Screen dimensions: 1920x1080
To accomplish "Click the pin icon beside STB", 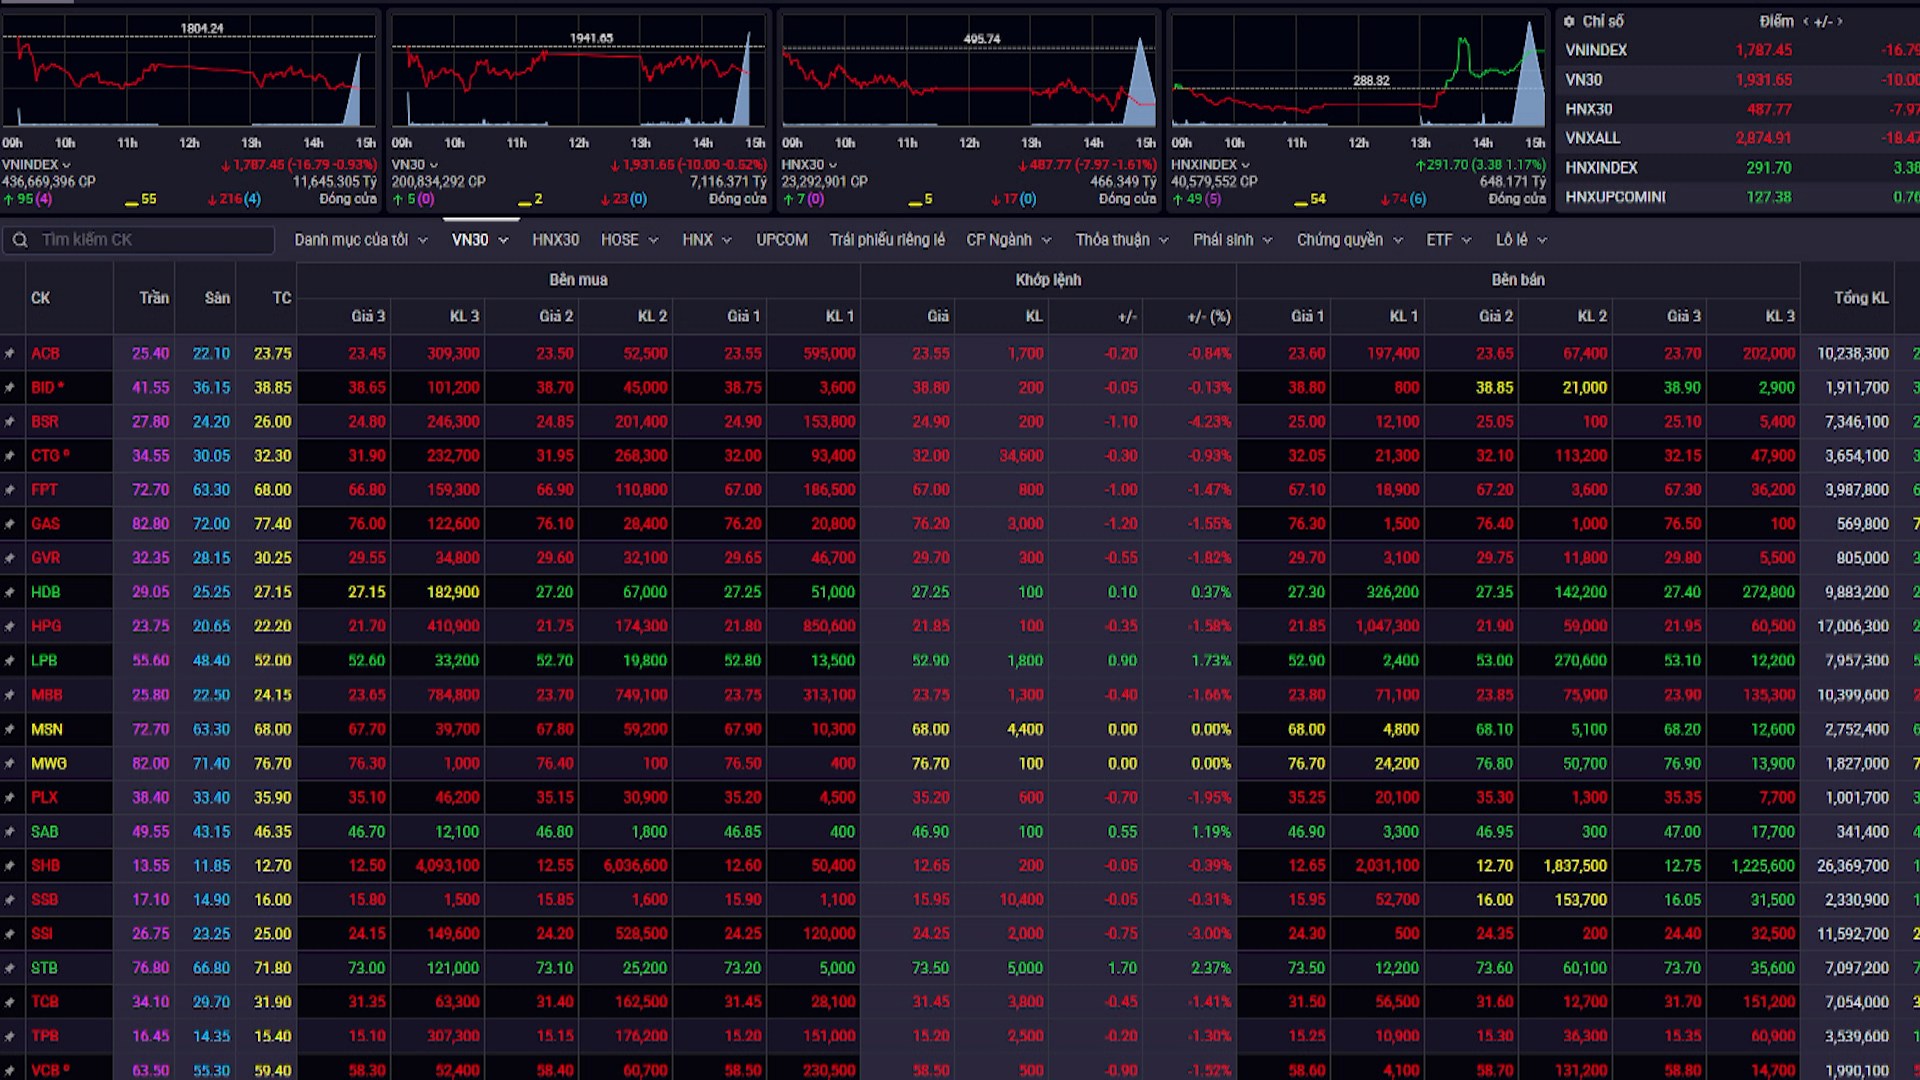I will coord(10,968).
